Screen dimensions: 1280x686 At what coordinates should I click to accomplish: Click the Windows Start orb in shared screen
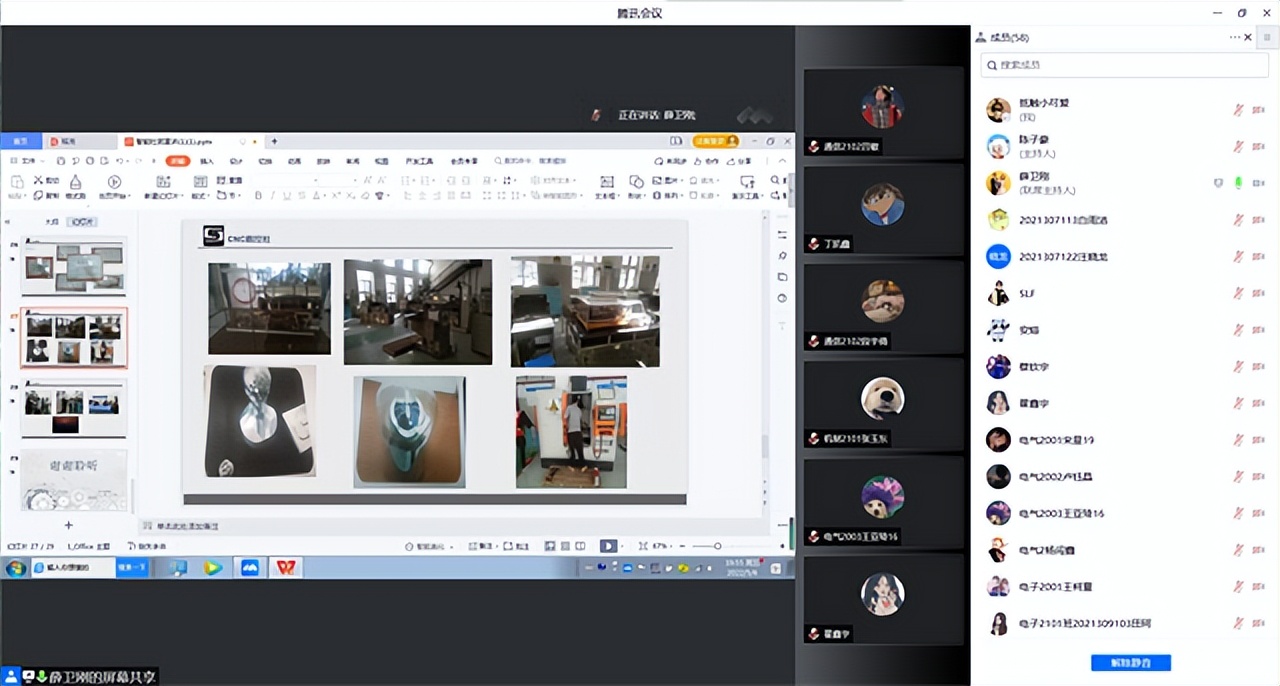pyautogui.click(x=15, y=567)
